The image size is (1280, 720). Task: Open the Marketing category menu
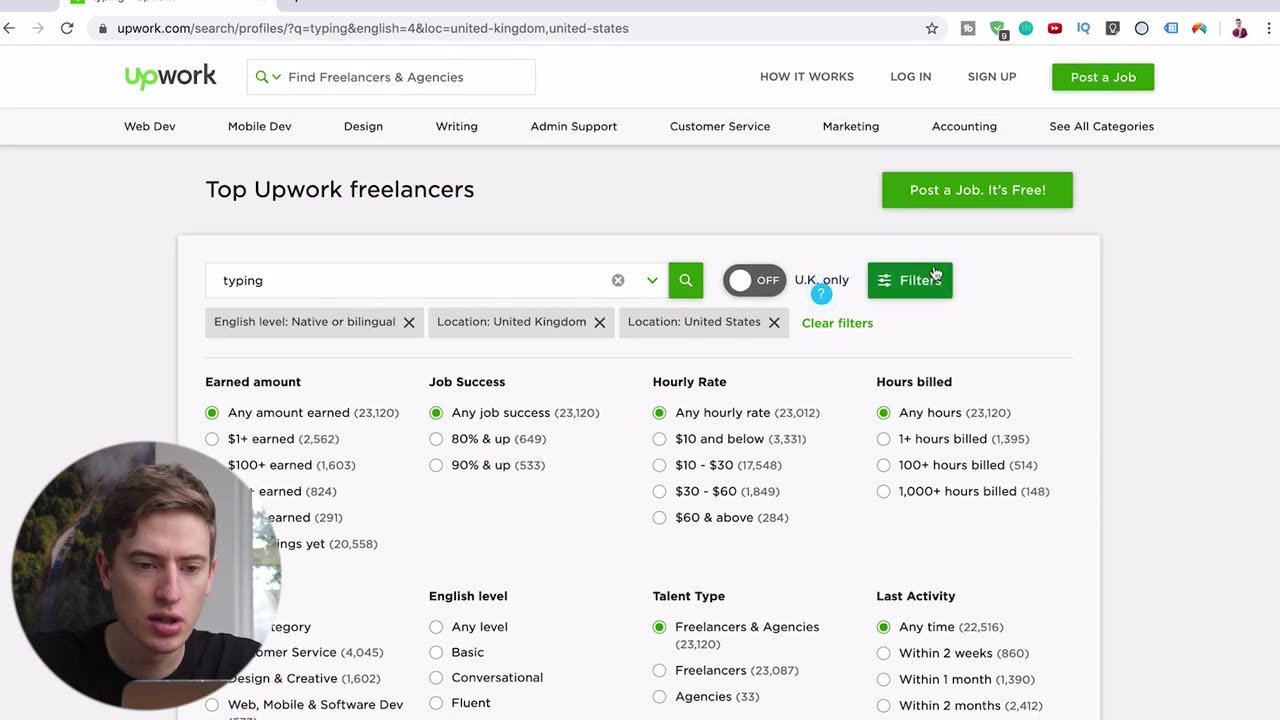click(851, 126)
